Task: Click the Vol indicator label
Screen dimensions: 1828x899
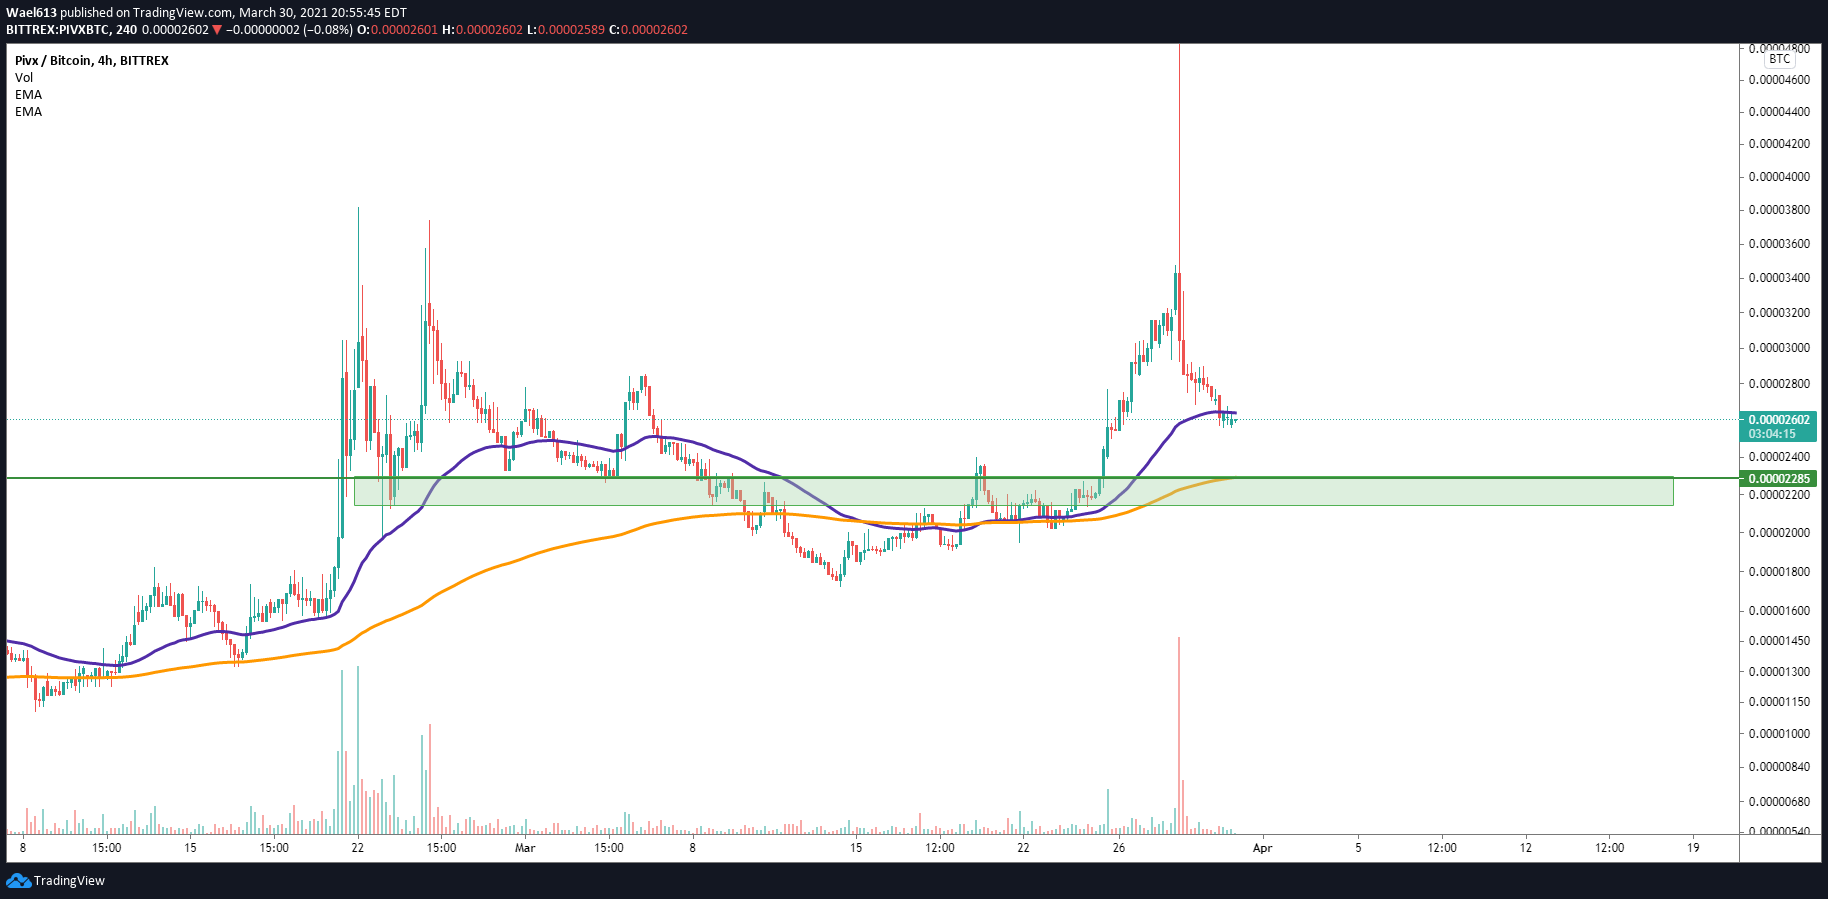Action: click(x=24, y=78)
